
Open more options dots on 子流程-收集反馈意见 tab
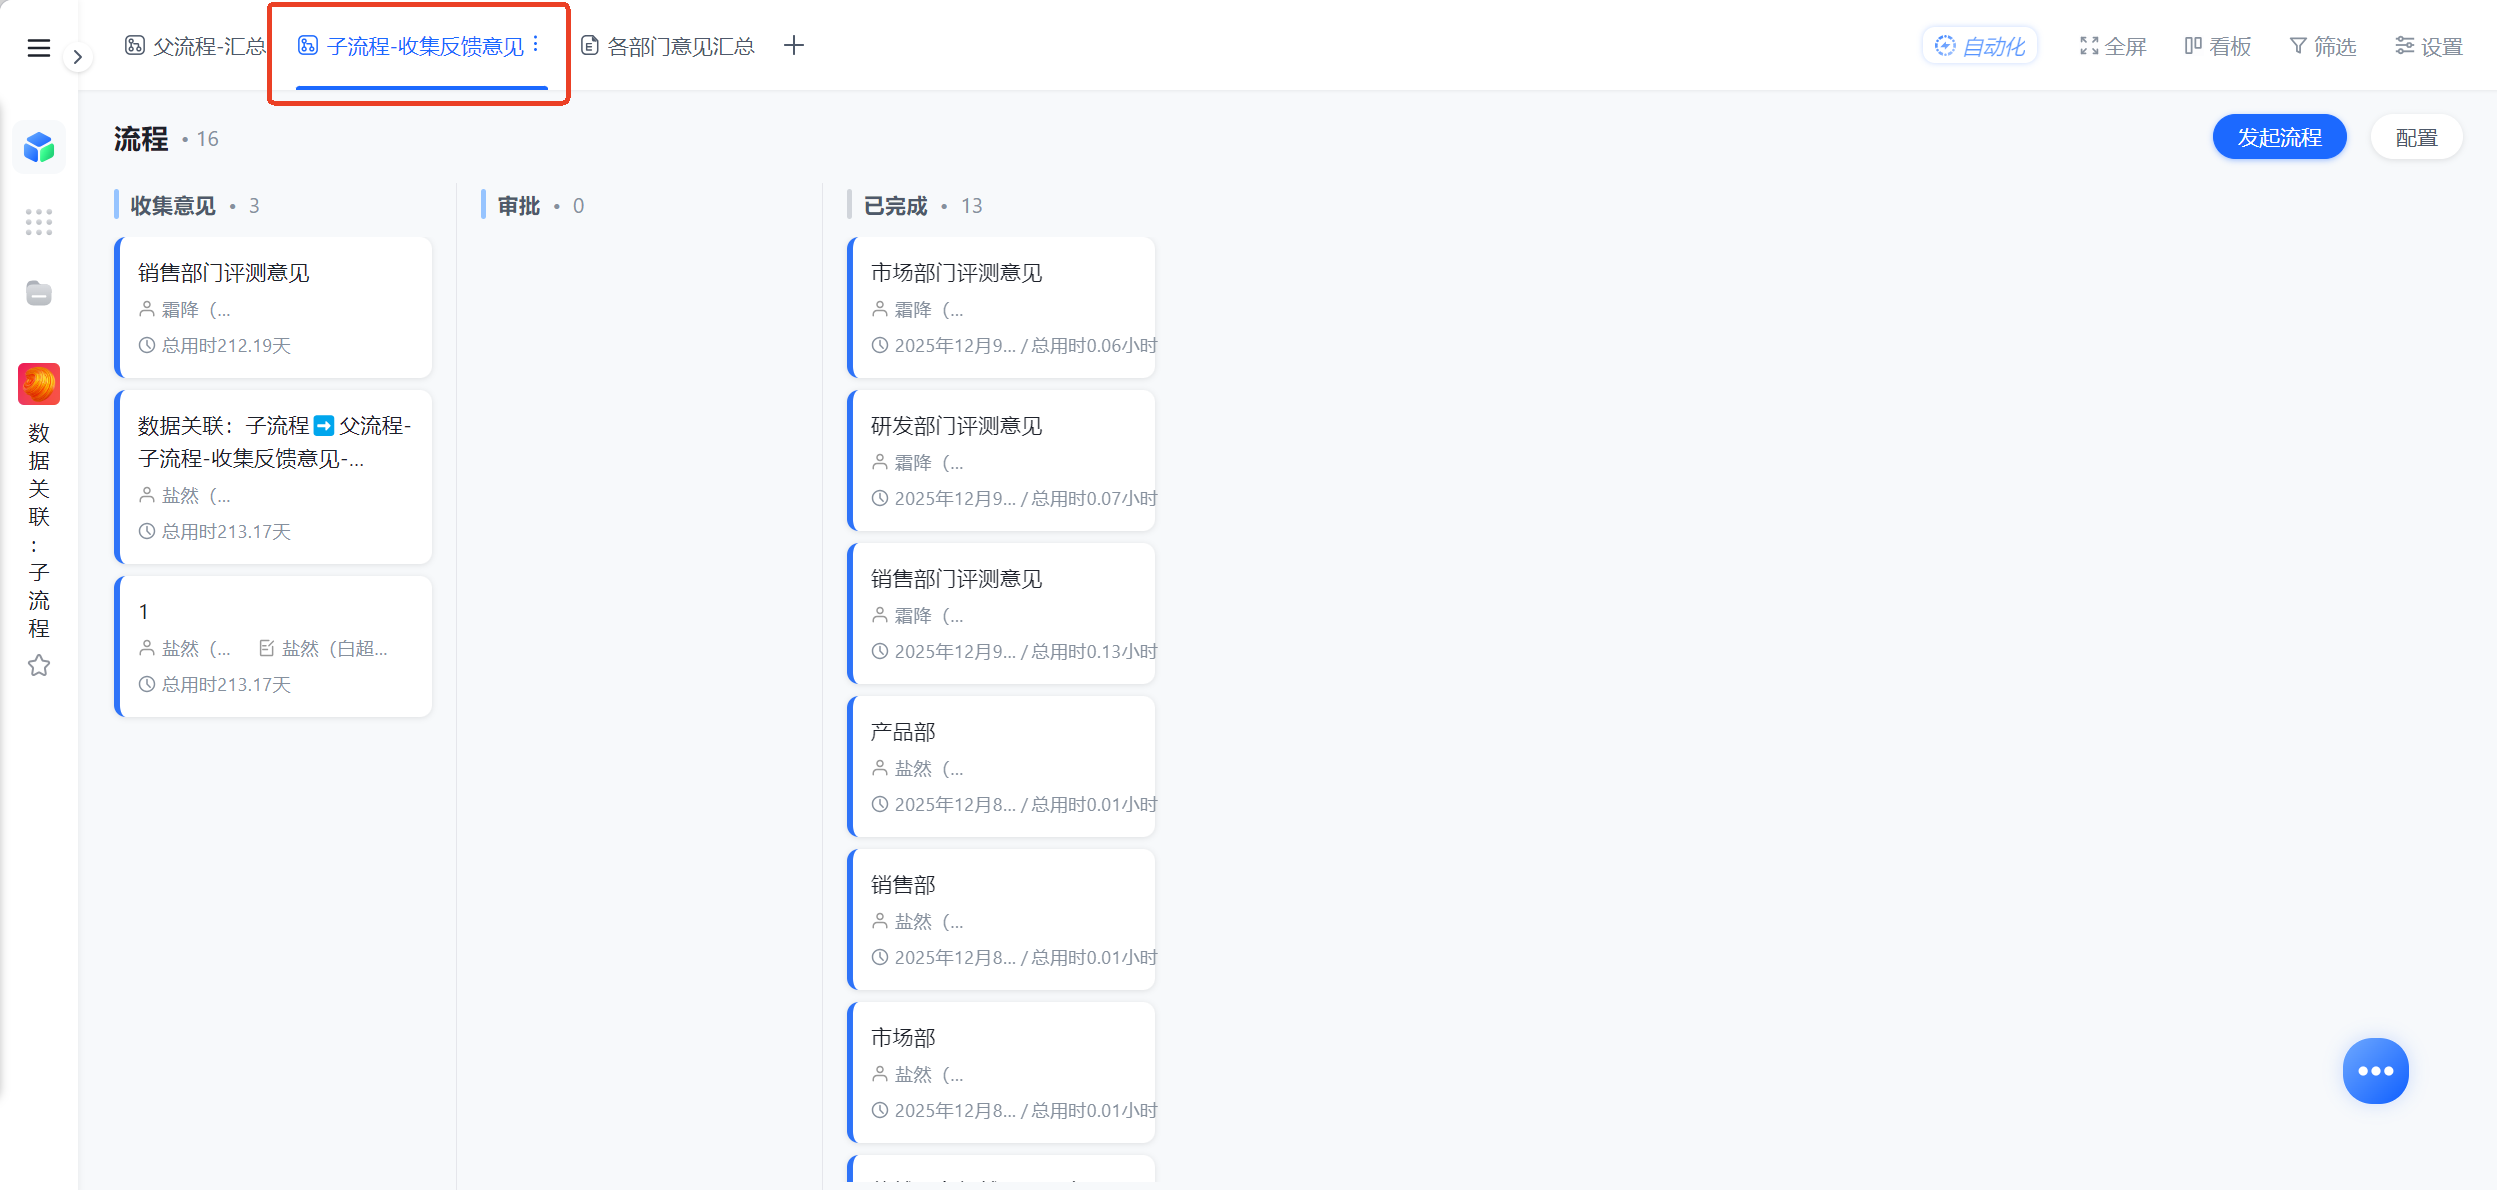(x=536, y=44)
